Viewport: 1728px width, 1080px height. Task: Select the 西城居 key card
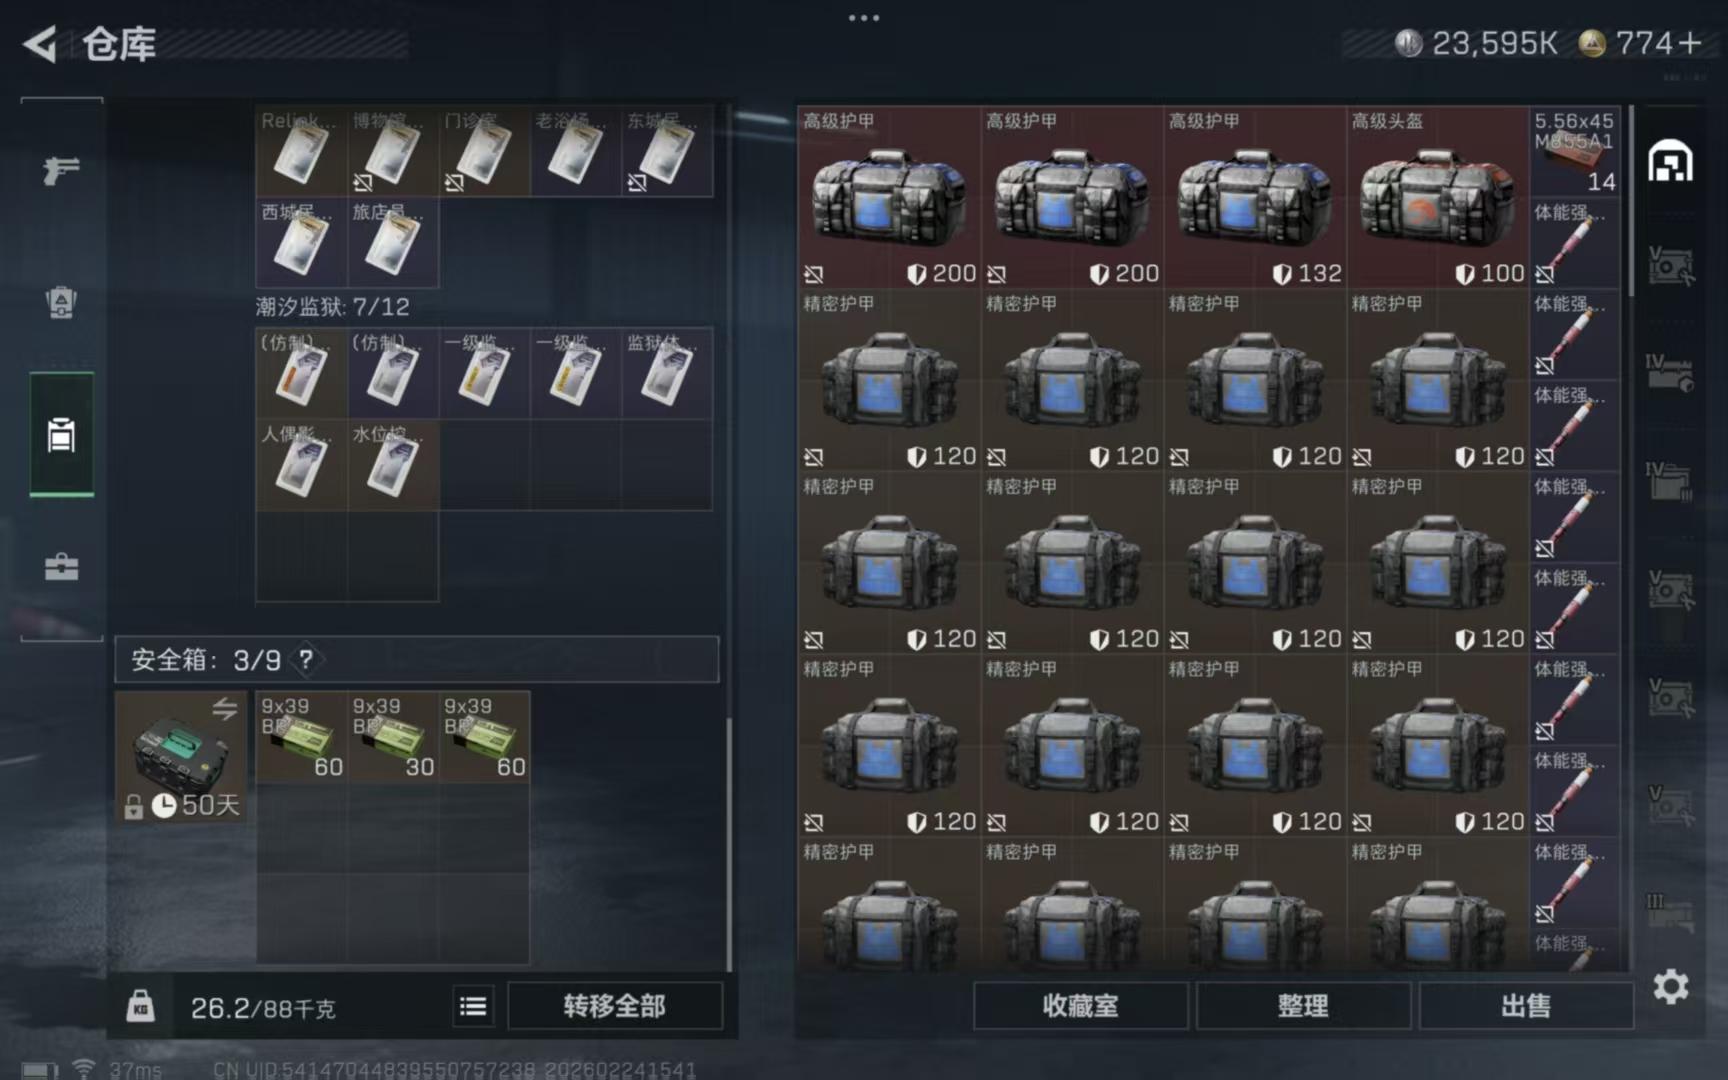click(x=301, y=243)
